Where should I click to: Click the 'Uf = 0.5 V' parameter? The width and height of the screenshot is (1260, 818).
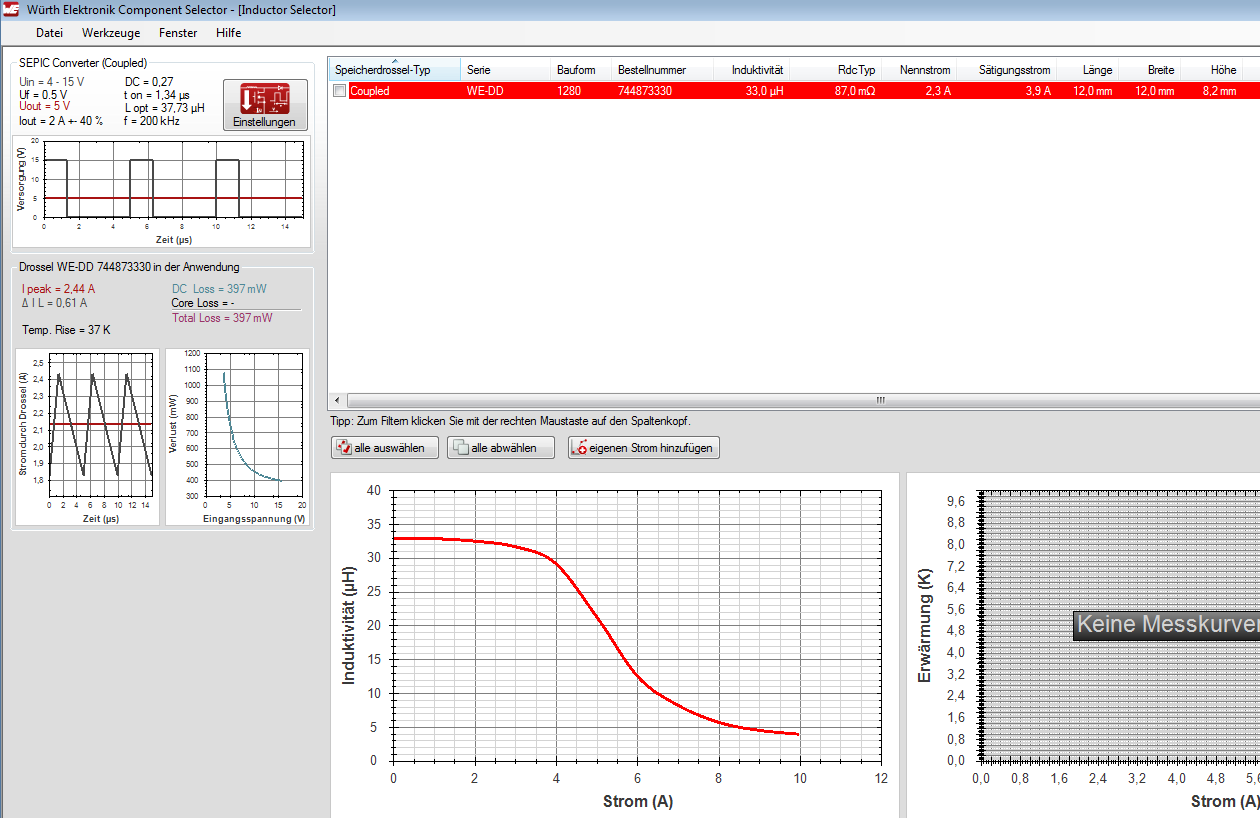coord(44,95)
